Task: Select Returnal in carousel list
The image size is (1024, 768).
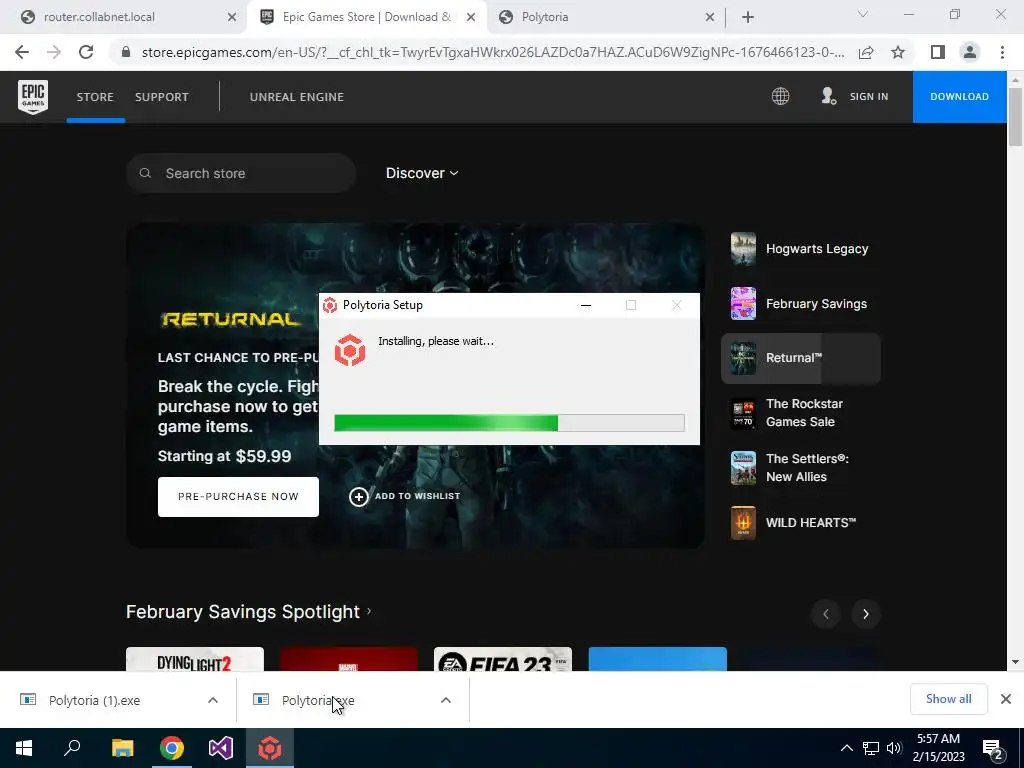Action: (x=801, y=358)
